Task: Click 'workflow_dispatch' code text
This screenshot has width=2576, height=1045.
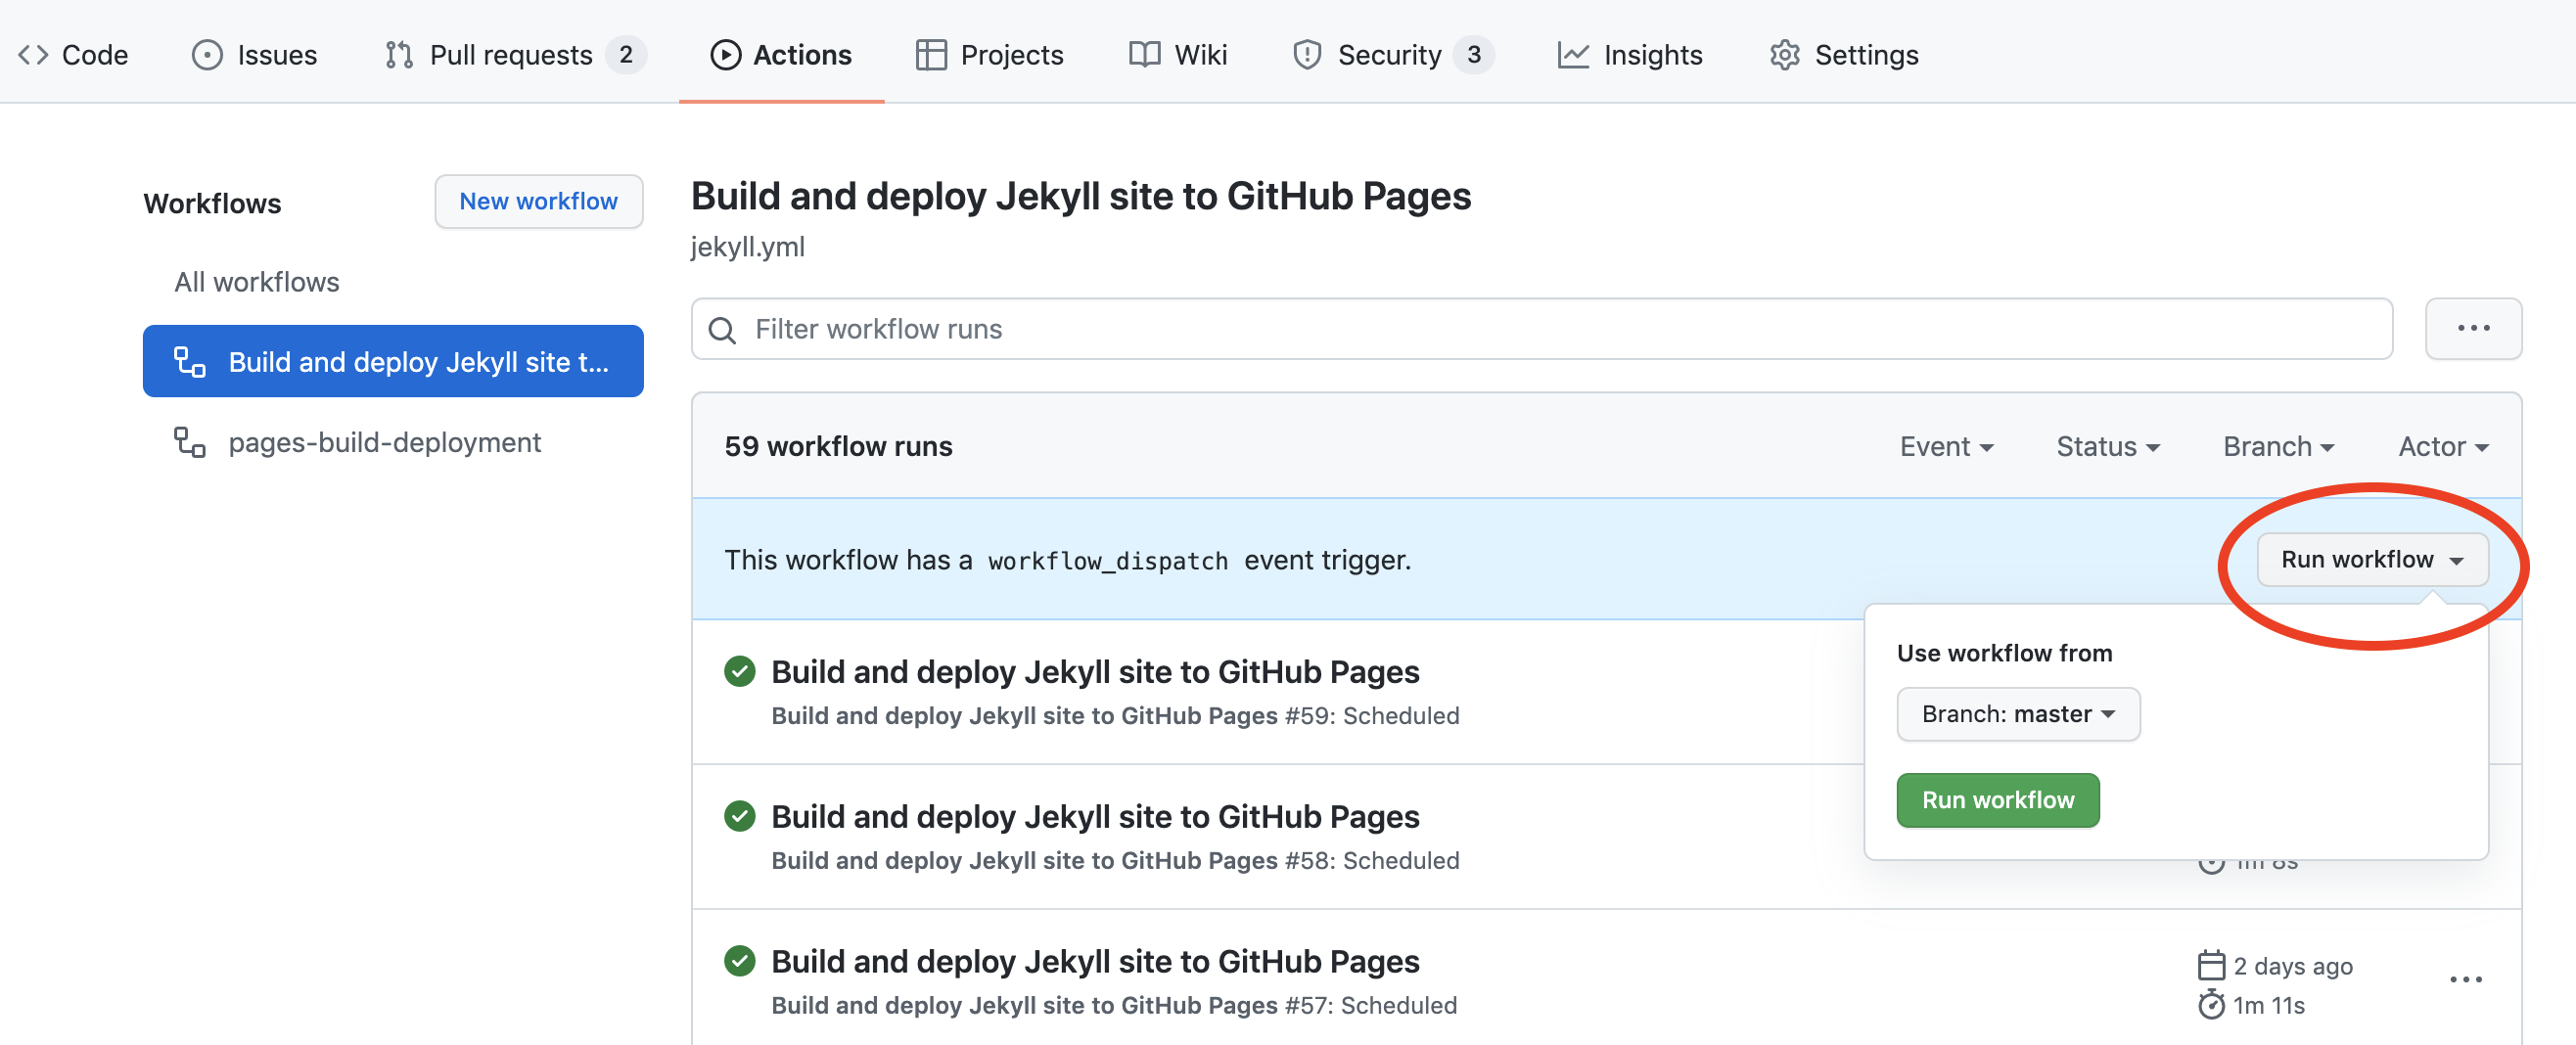Action: pos(1107,561)
